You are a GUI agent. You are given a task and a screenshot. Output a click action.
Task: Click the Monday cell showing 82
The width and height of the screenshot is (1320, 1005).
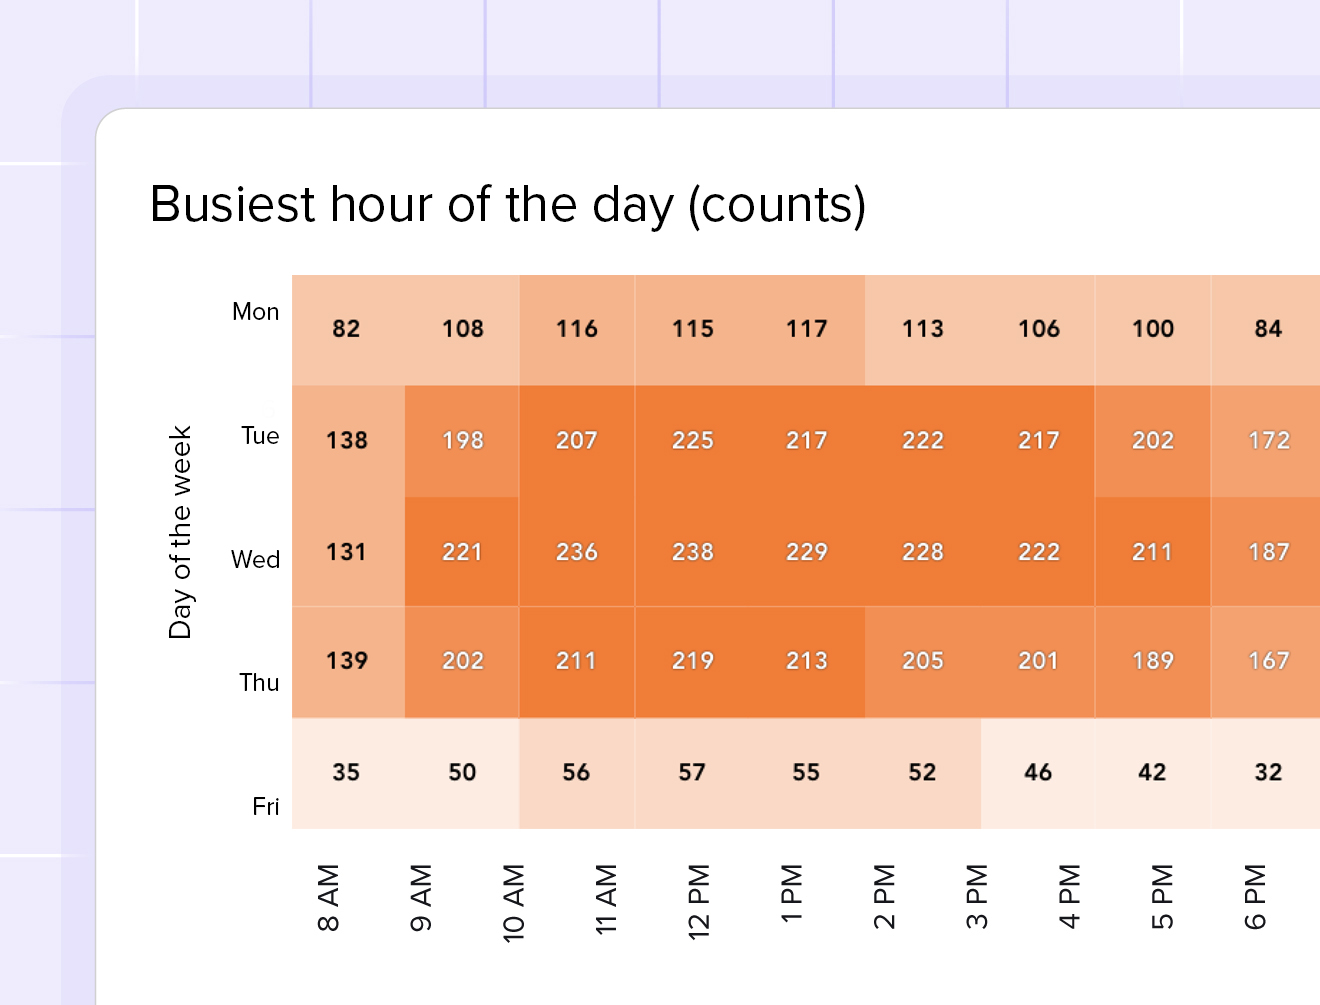pos(346,329)
